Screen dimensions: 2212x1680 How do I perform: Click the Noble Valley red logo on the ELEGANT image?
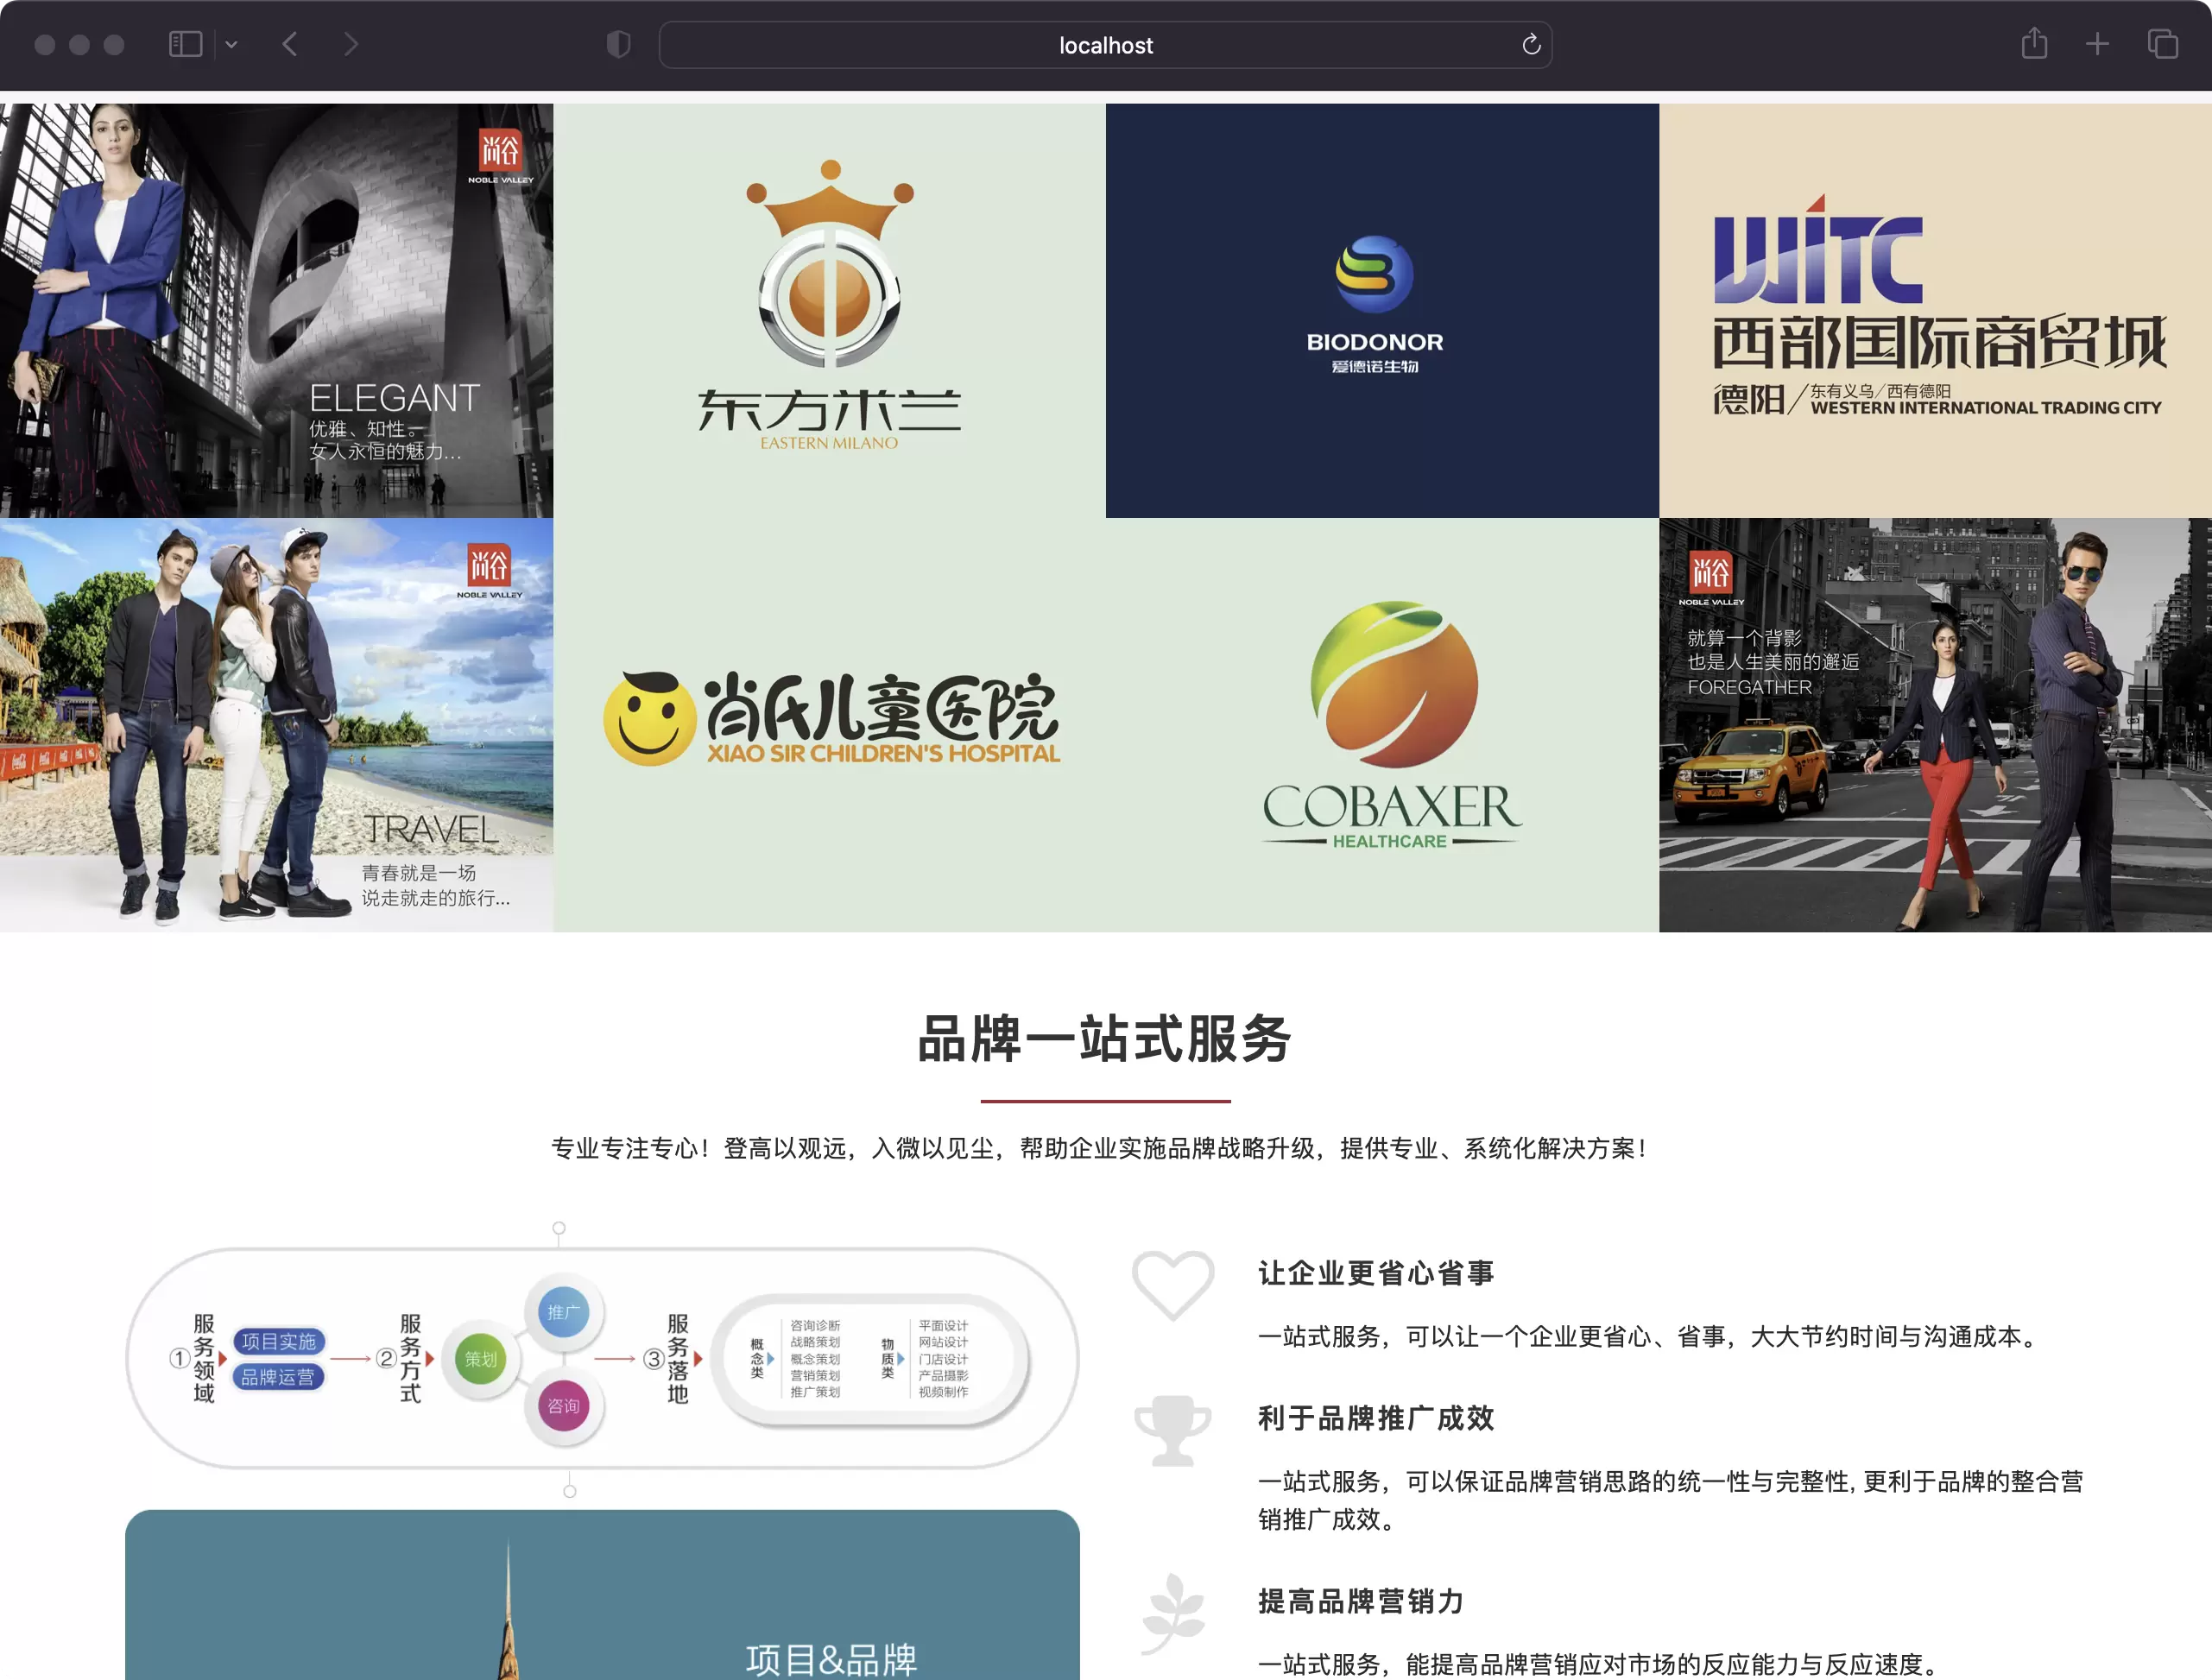click(501, 156)
